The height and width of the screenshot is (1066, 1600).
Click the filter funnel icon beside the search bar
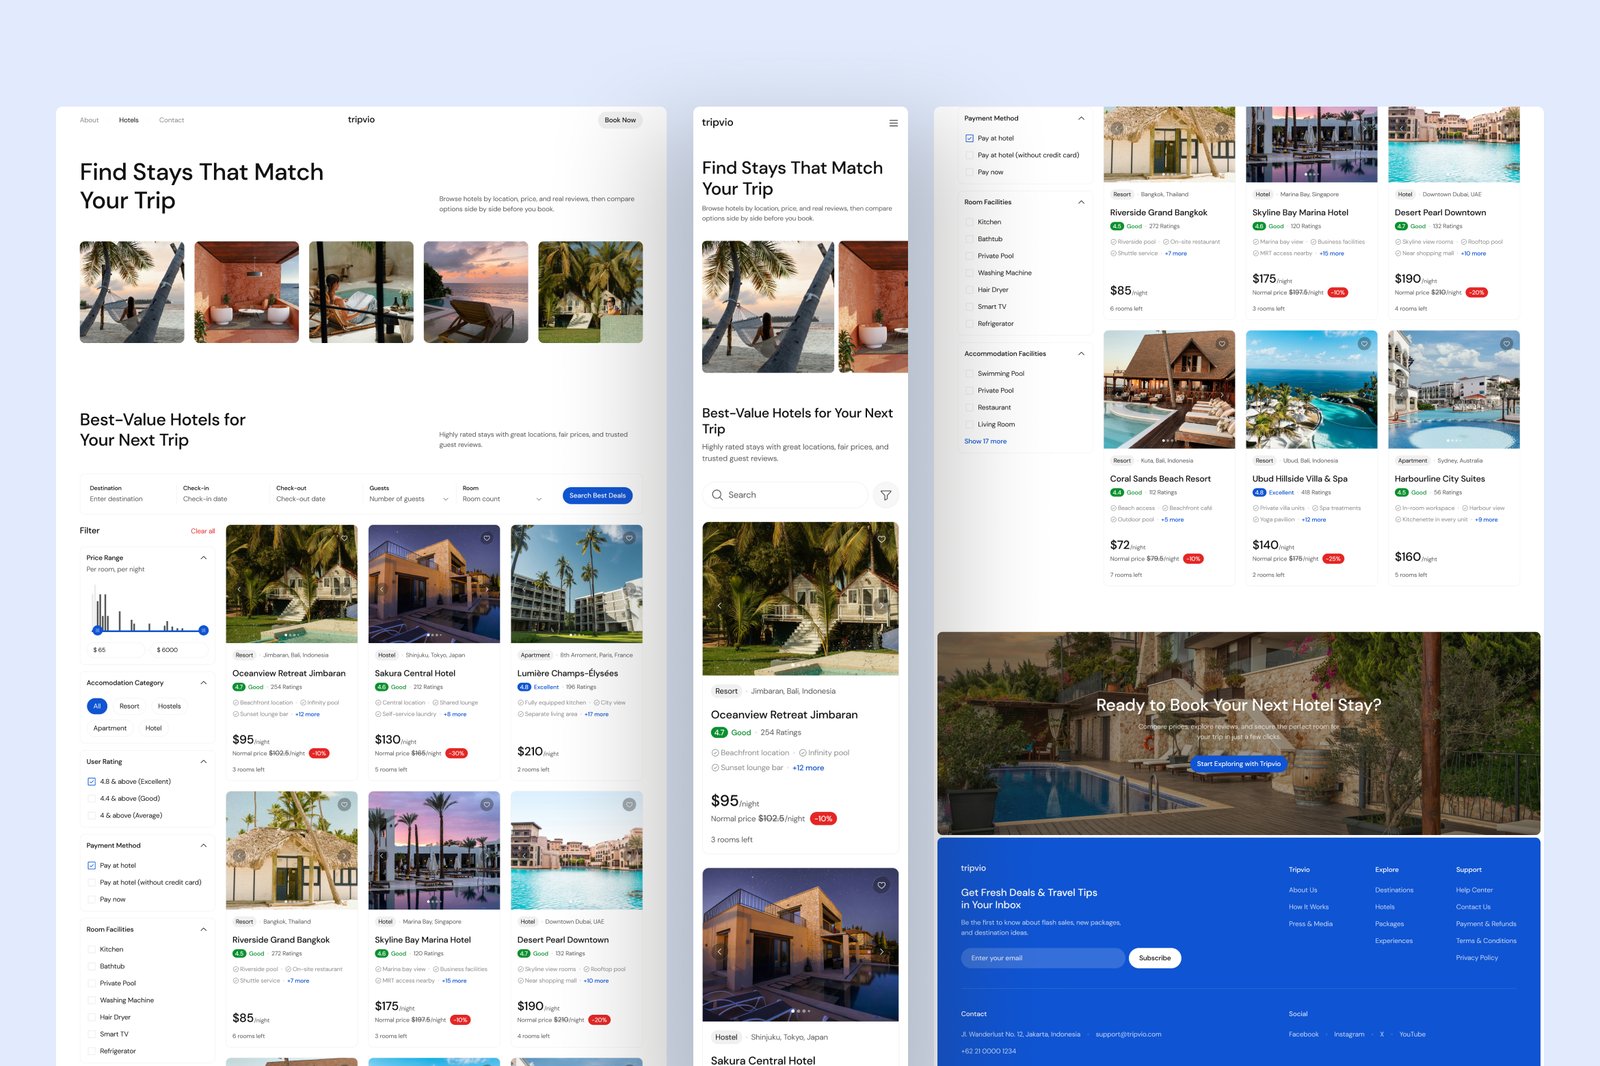coord(886,494)
